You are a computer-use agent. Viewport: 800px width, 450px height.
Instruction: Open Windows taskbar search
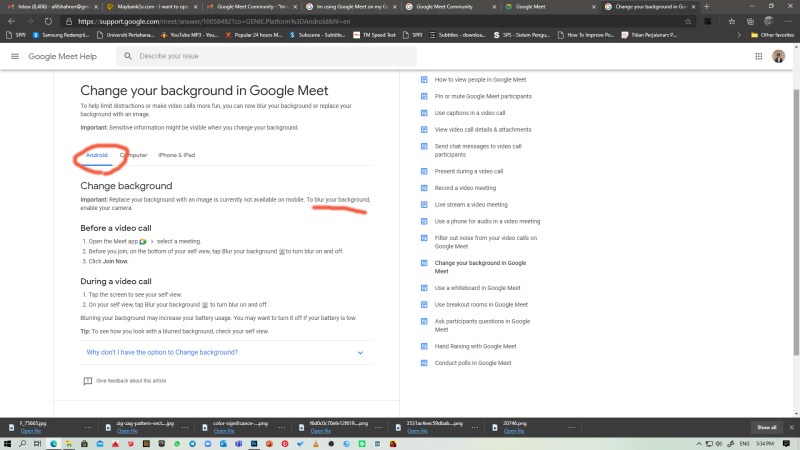tap(22, 444)
